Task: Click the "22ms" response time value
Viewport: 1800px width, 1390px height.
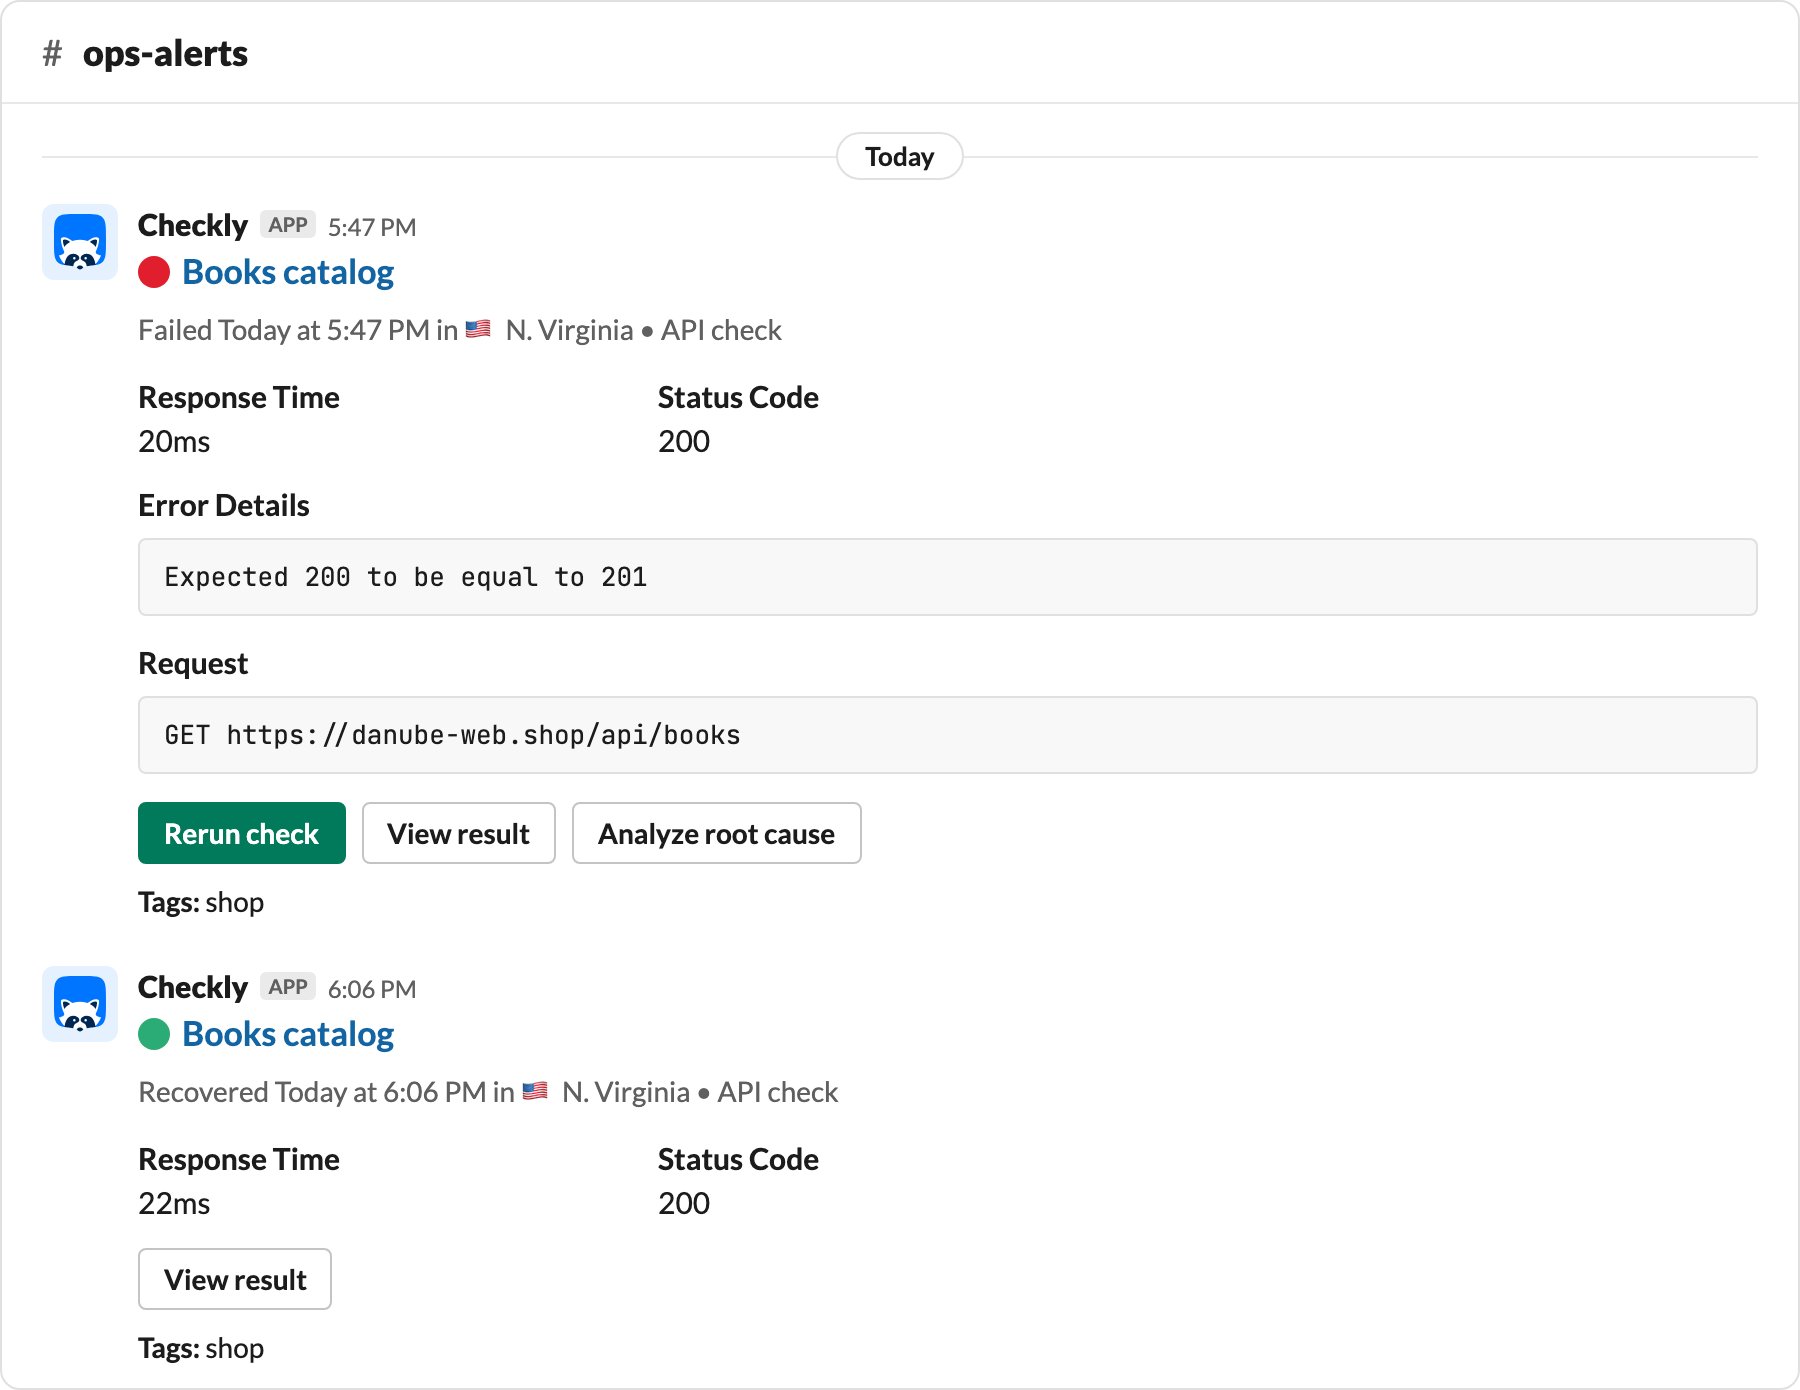Action: (x=174, y=1203)
